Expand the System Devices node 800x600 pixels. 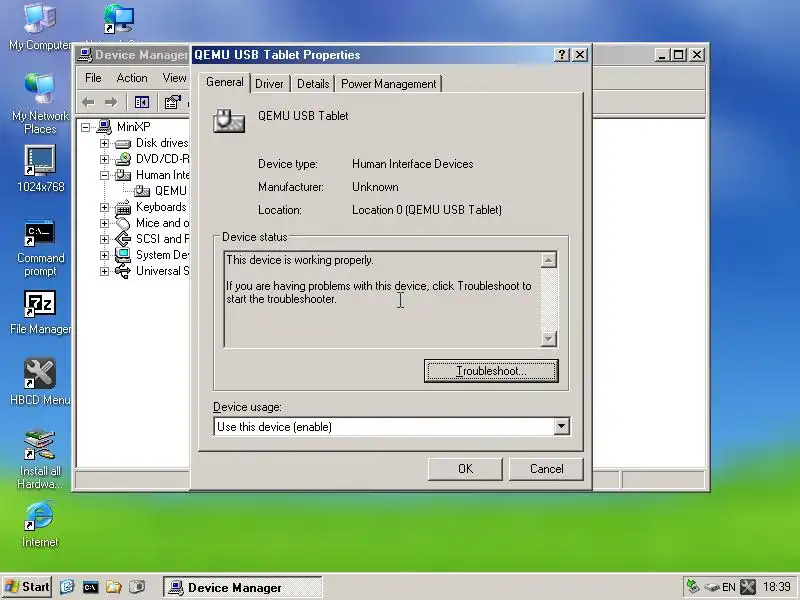[105, 255]
